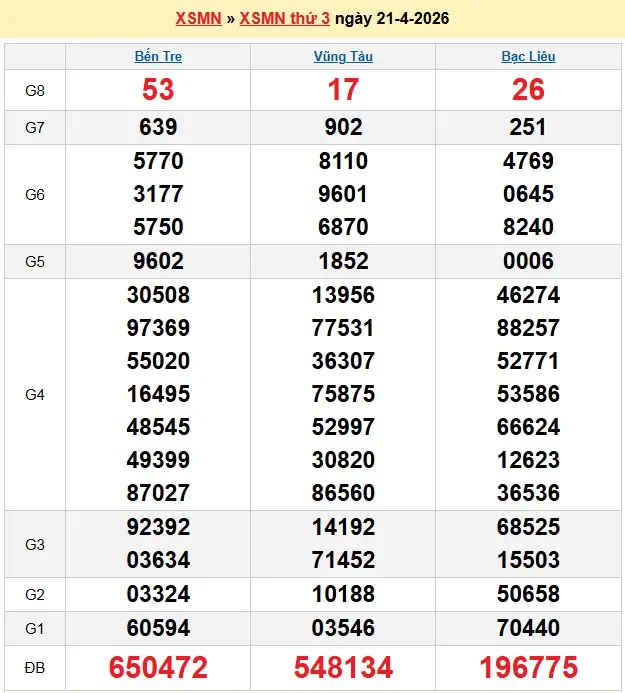This screenshot has height=693, width=625.
Task: Click the ĐB row label
Action: (x=35, y=667)
